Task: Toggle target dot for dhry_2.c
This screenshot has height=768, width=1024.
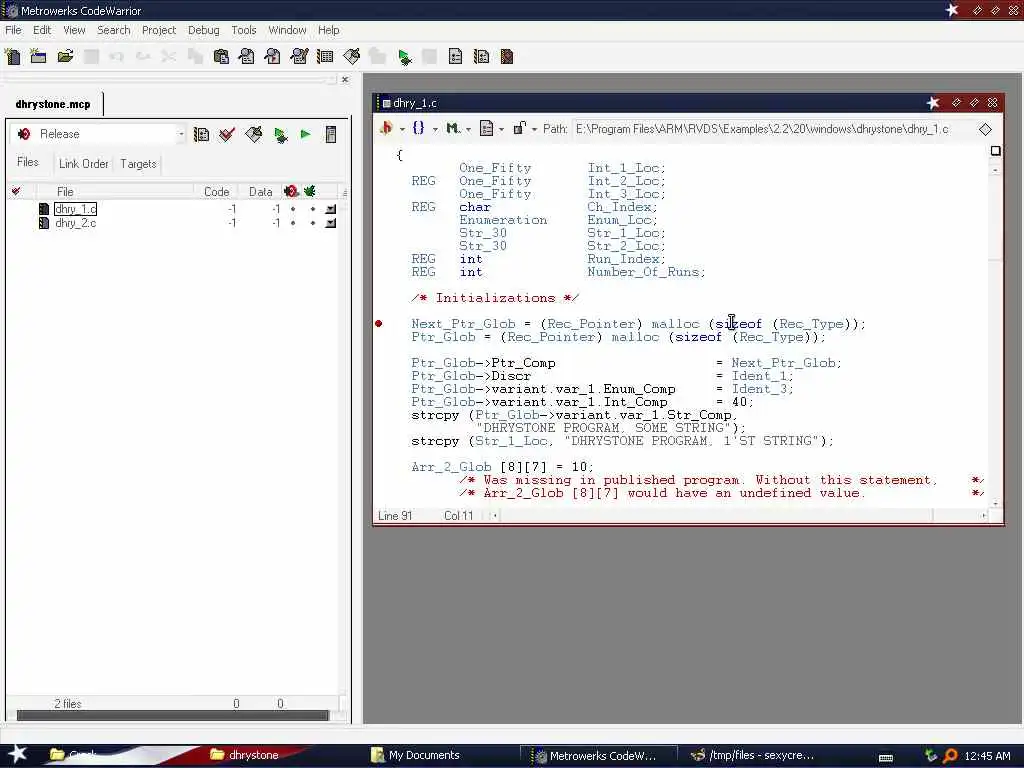Action: [293, 223]
